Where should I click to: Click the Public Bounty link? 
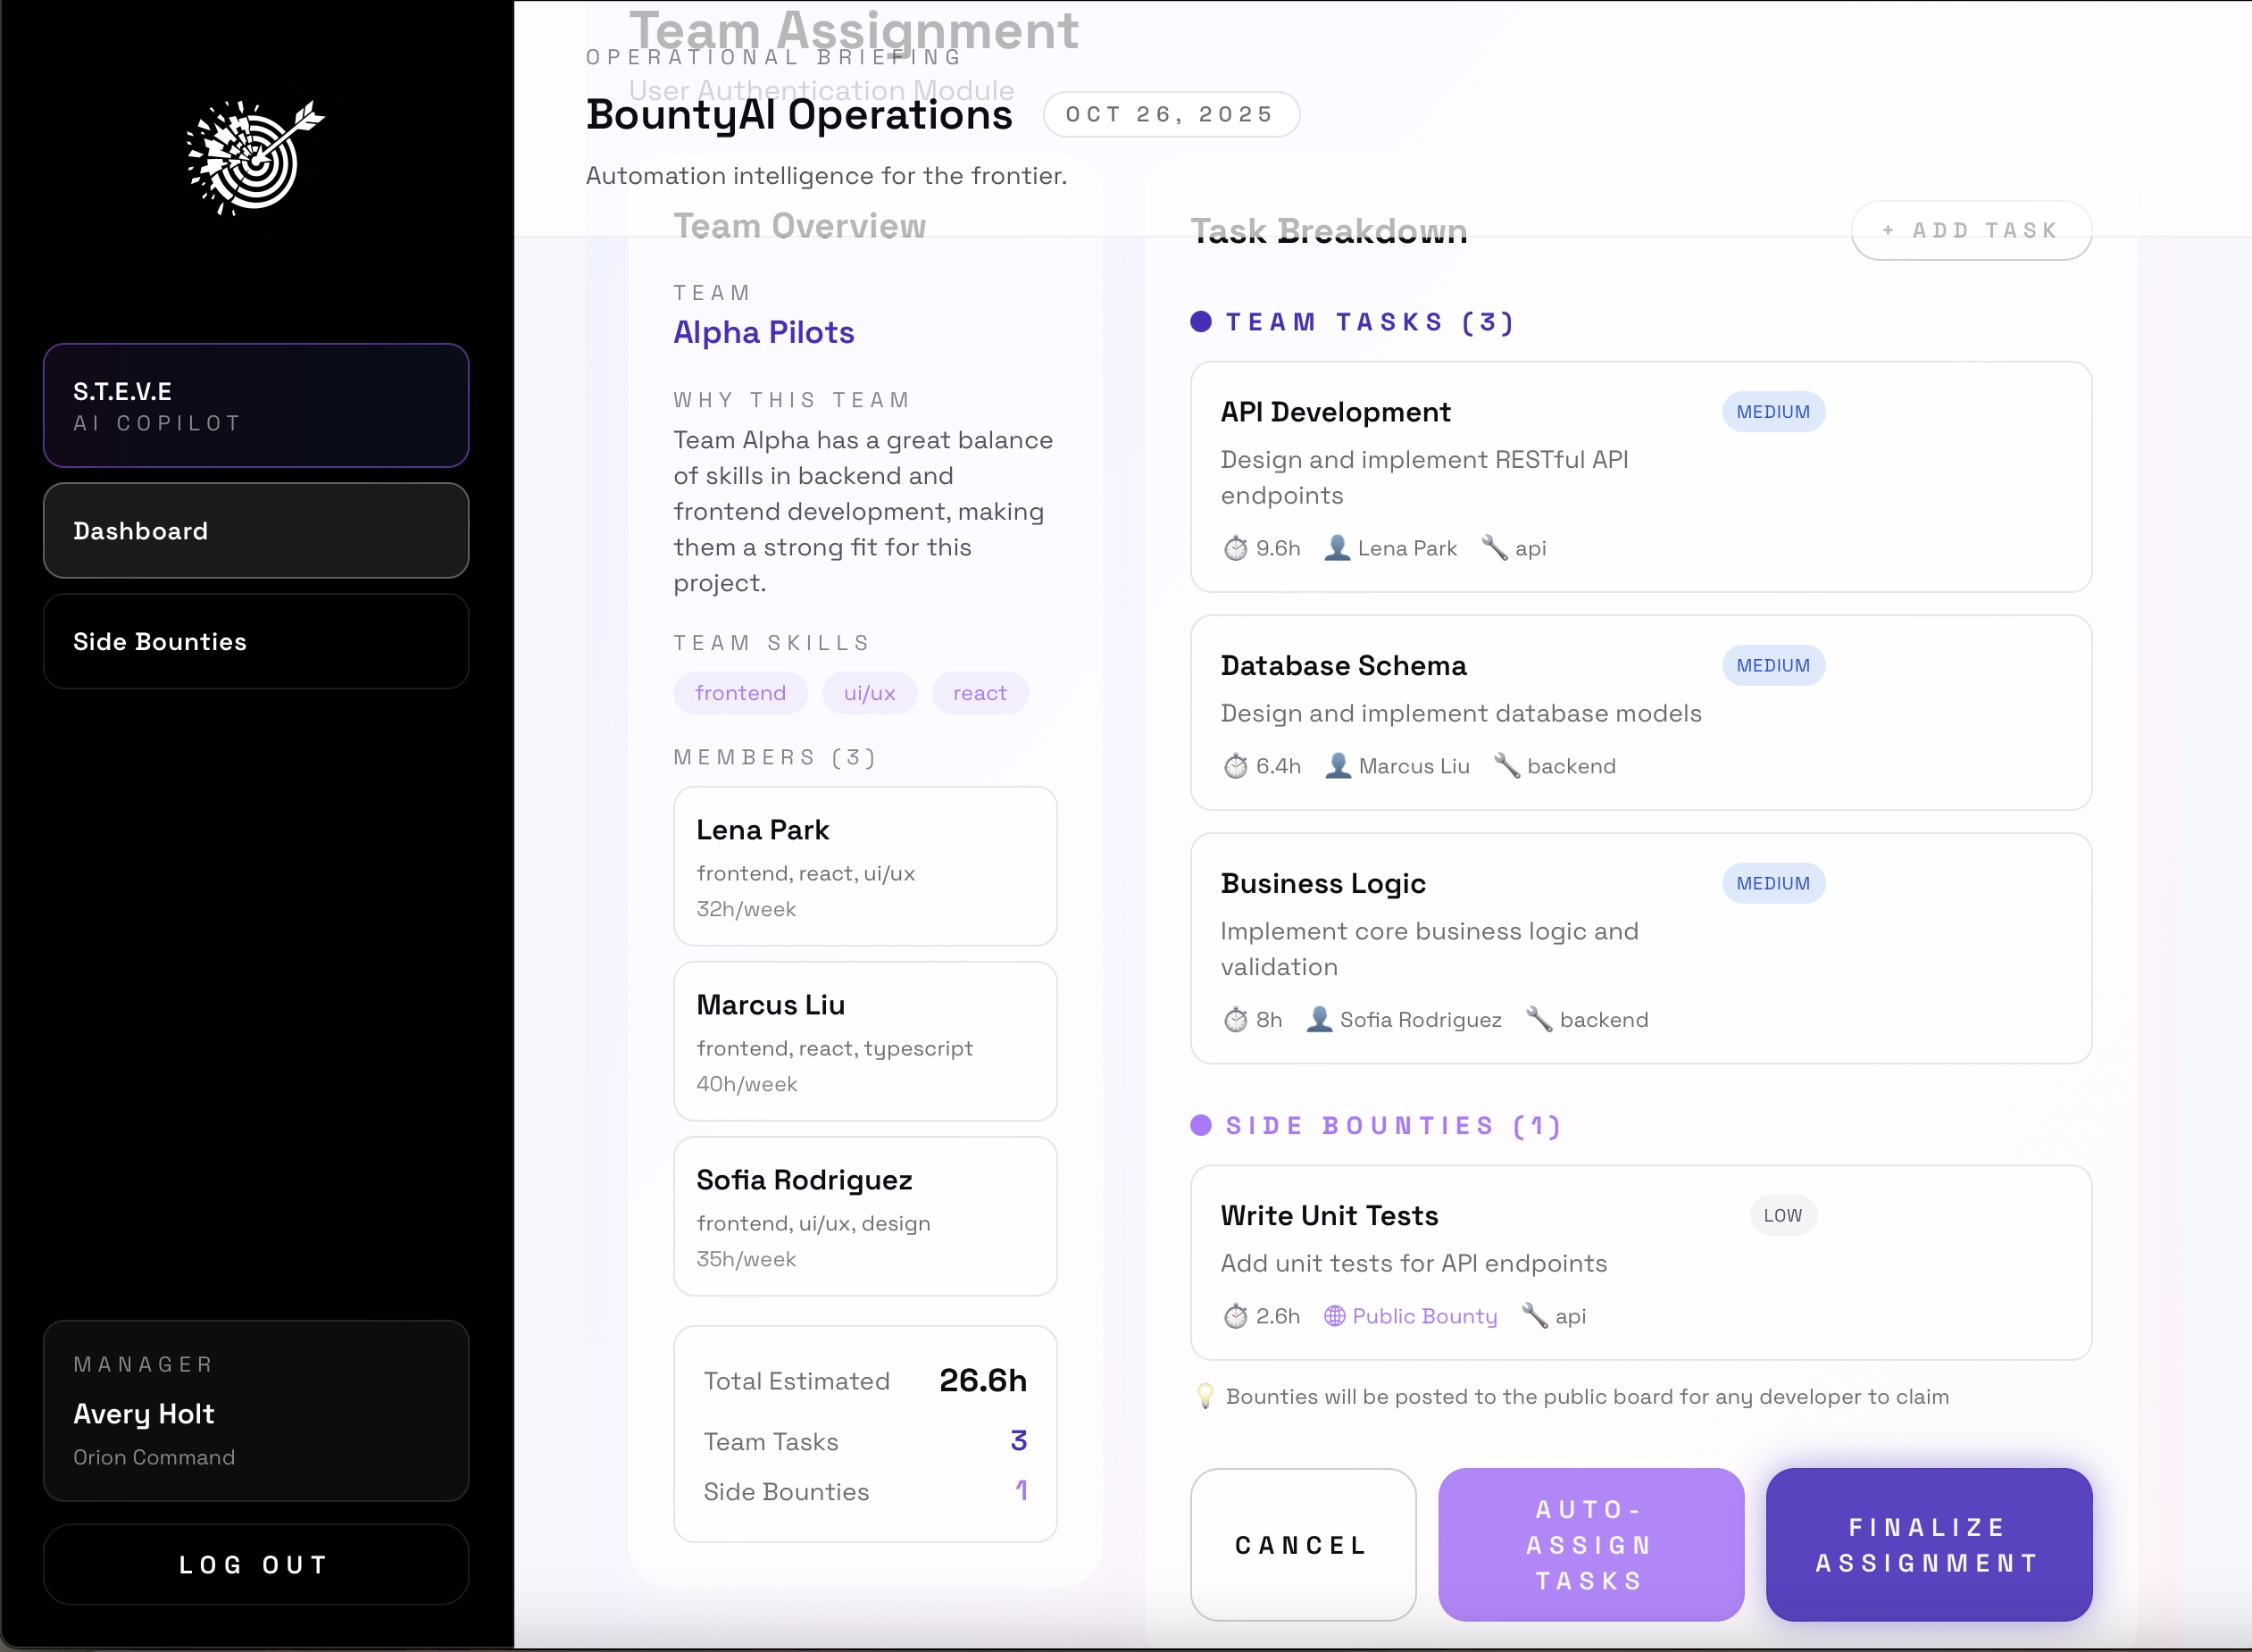(x=1424, y=1316)
